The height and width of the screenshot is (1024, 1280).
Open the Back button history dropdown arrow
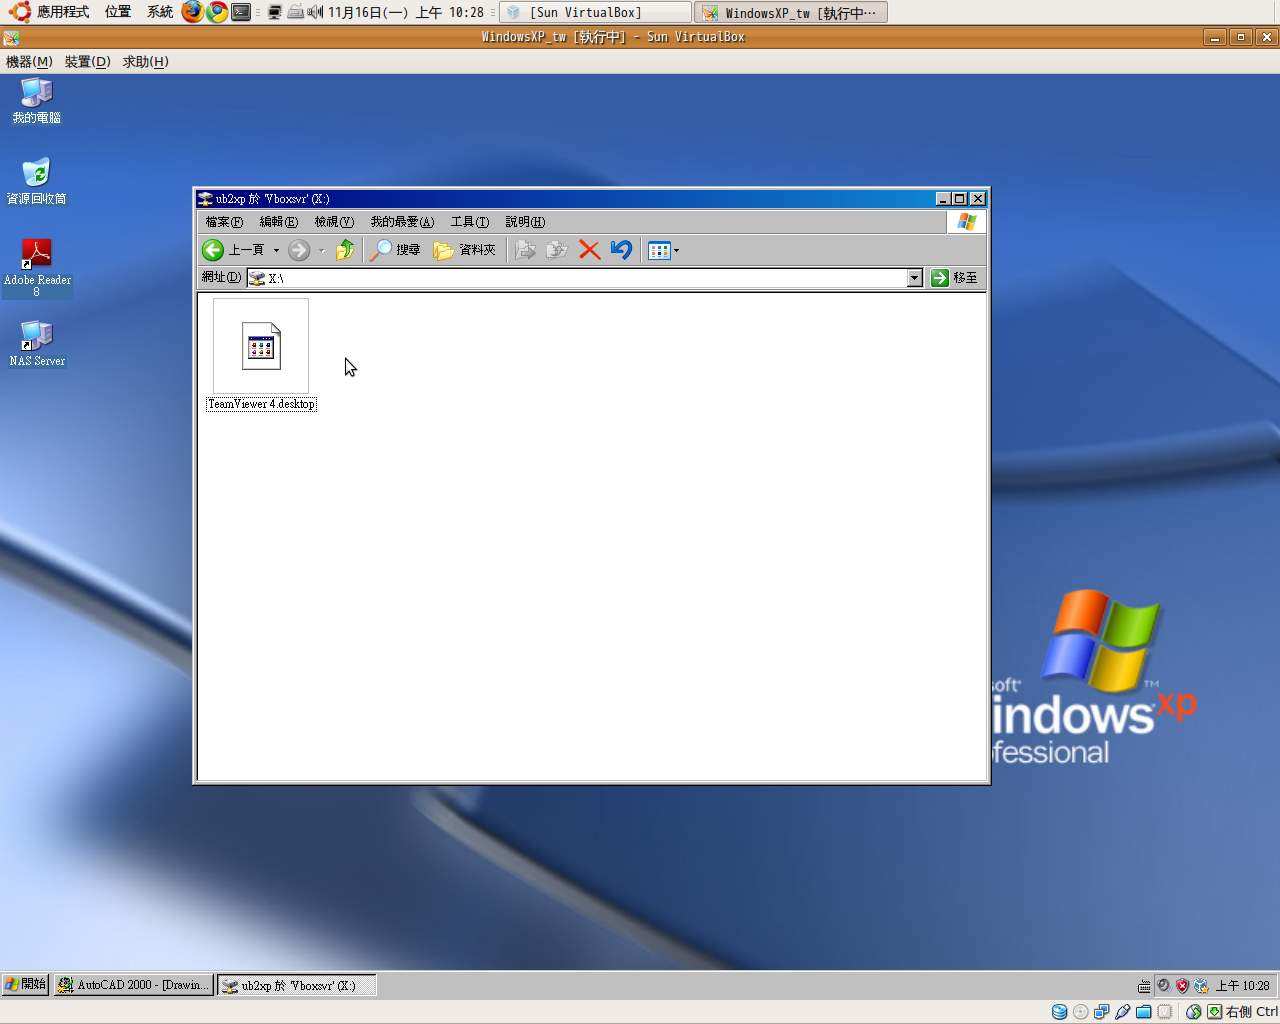276,251
